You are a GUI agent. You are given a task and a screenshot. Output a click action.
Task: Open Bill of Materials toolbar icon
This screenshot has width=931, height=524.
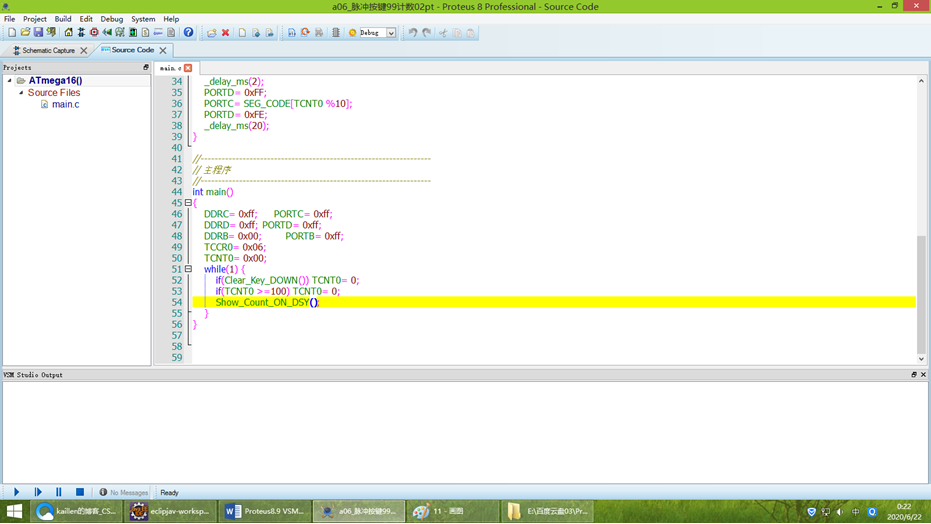tap(145, 33)
